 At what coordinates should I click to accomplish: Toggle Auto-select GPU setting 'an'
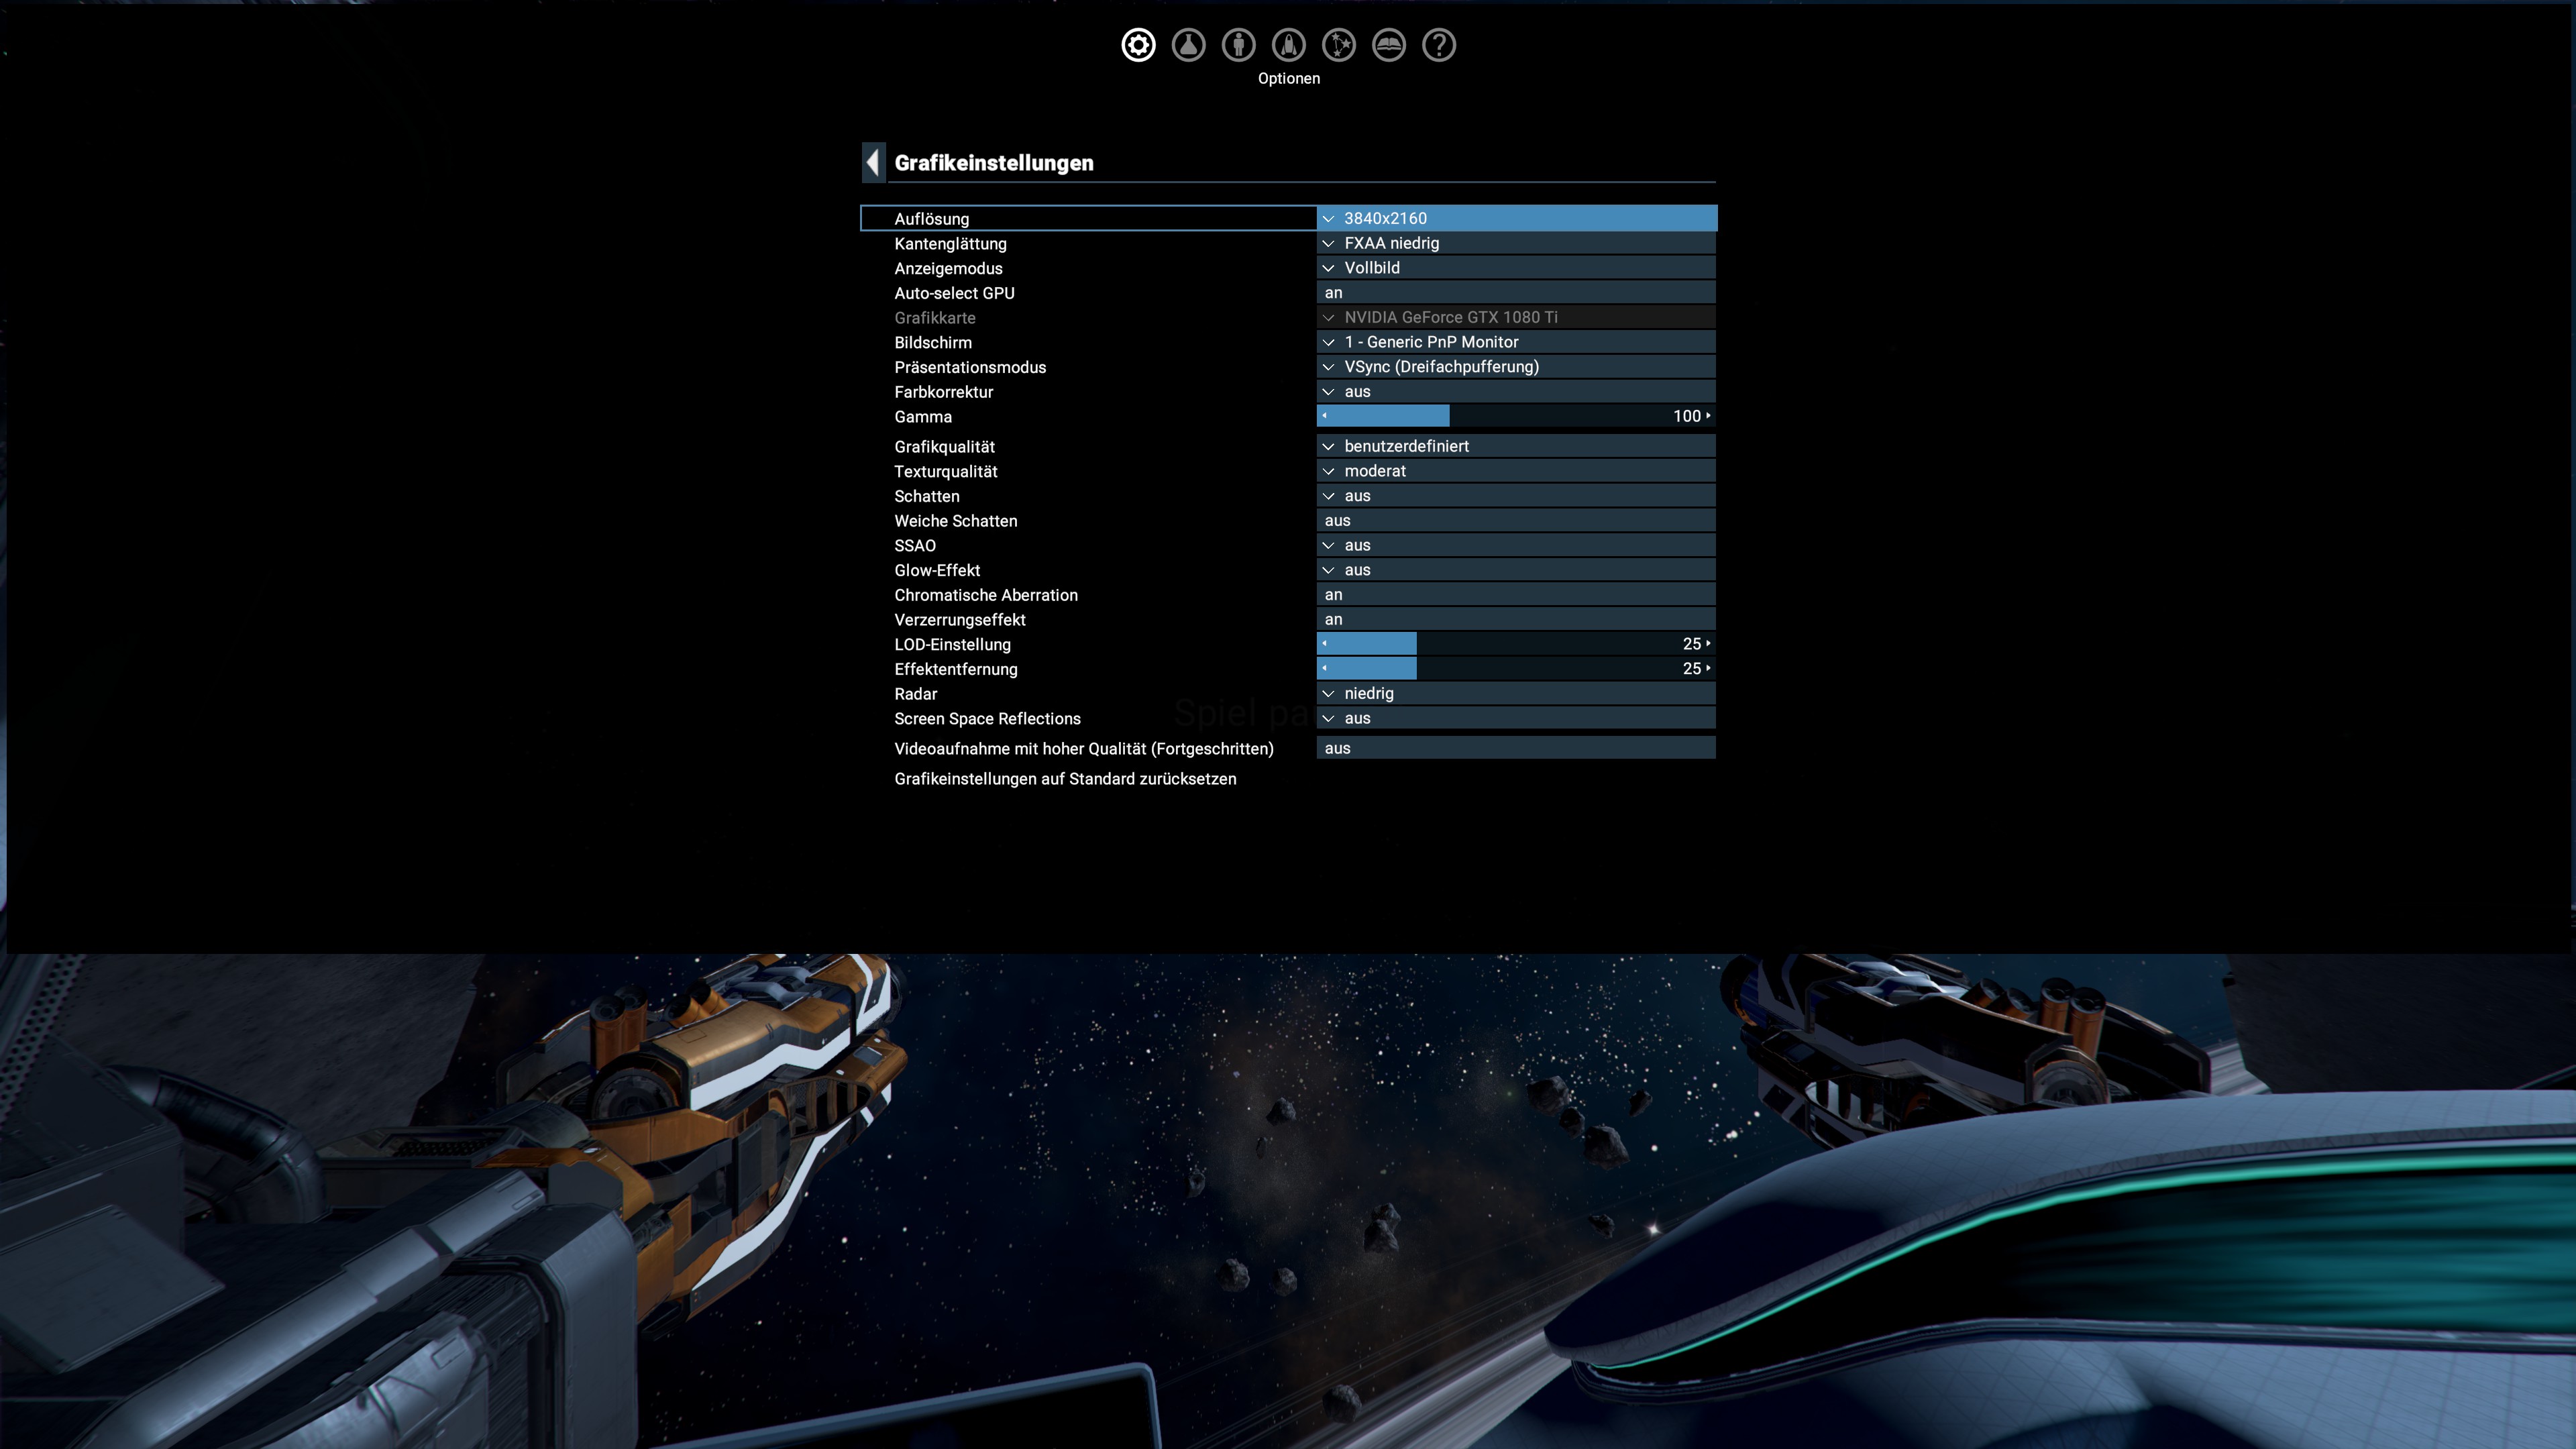1516,293
